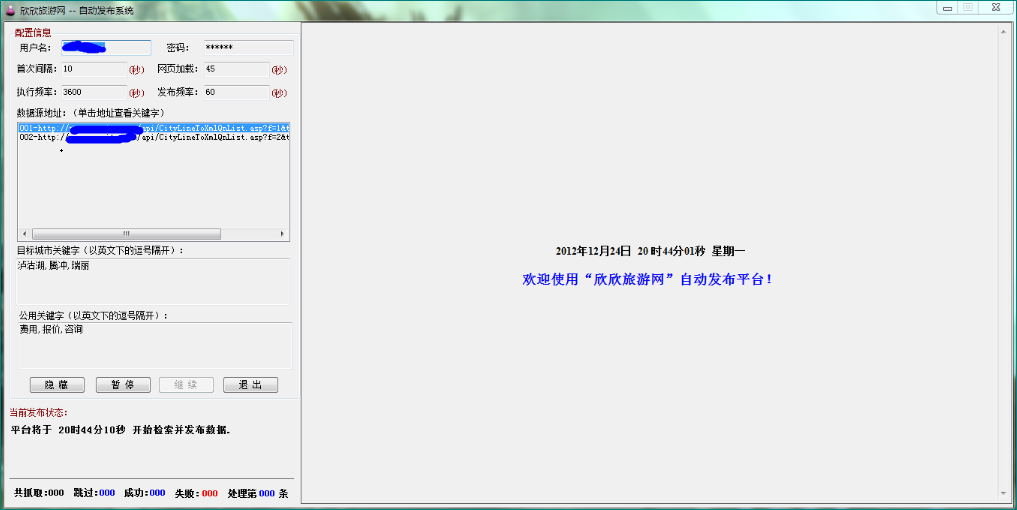
Task: Click the right panel scroll-down arrow
Action: [x=1003, y=494]
